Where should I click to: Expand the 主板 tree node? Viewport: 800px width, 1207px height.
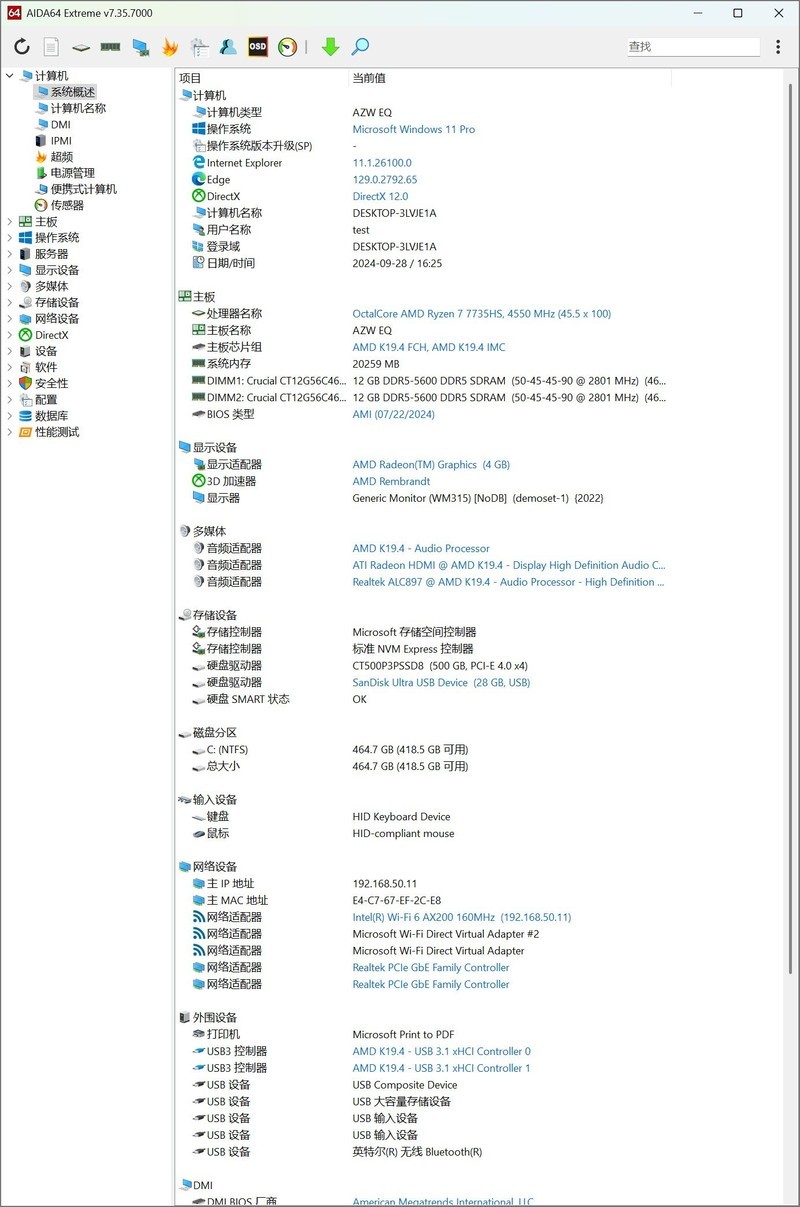[10, 222]
